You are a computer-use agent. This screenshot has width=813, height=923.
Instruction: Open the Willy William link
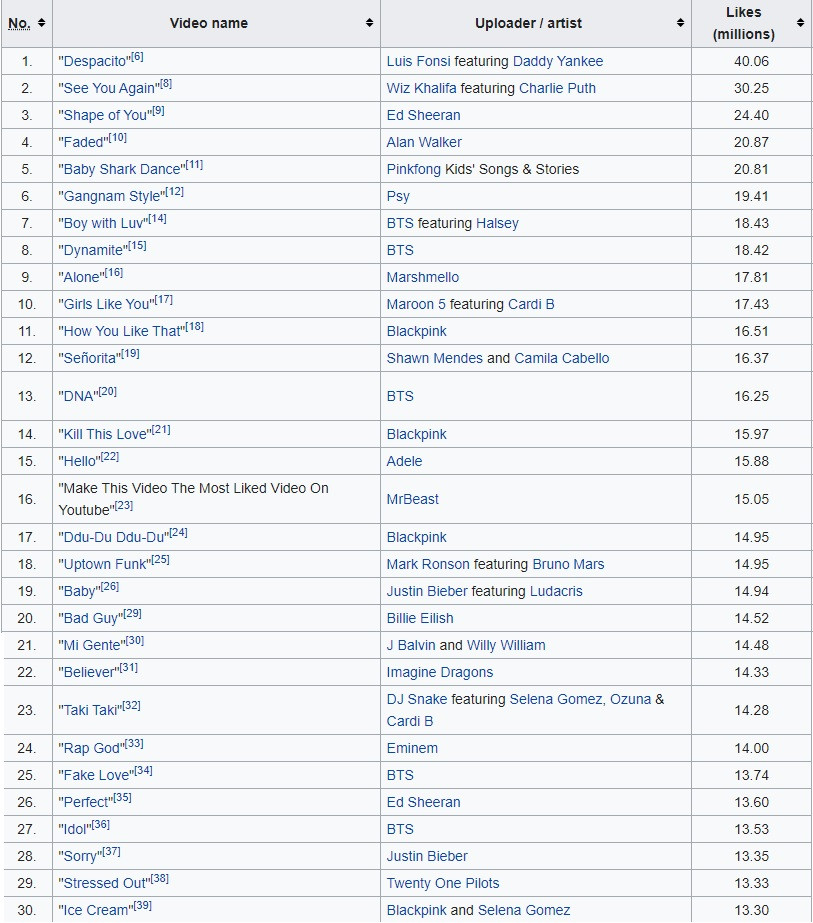coord(506,646)
